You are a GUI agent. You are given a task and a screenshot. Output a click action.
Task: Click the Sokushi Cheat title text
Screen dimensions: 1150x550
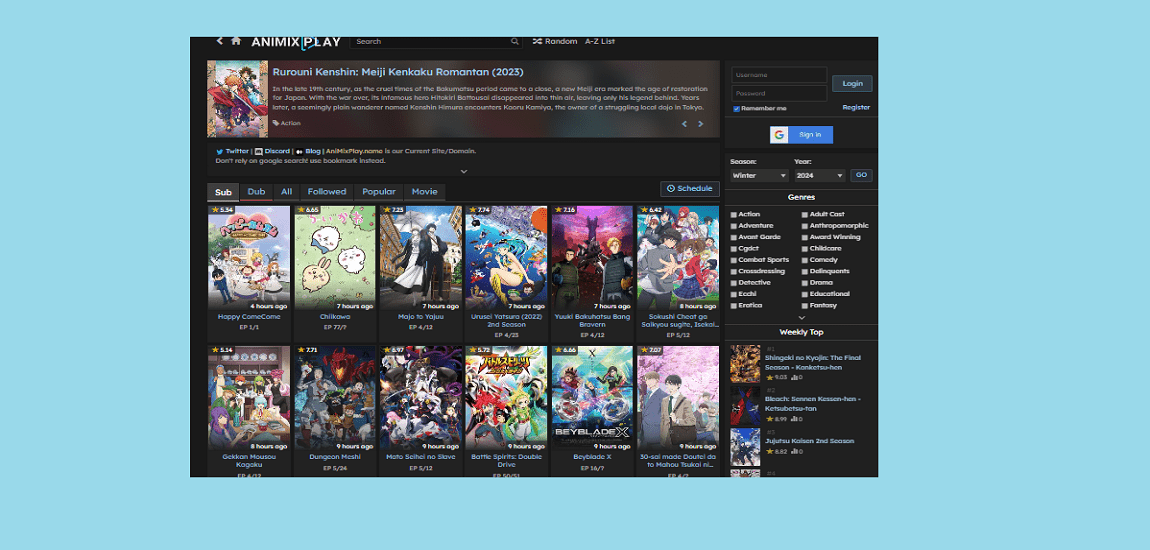[x=678, y=320]
